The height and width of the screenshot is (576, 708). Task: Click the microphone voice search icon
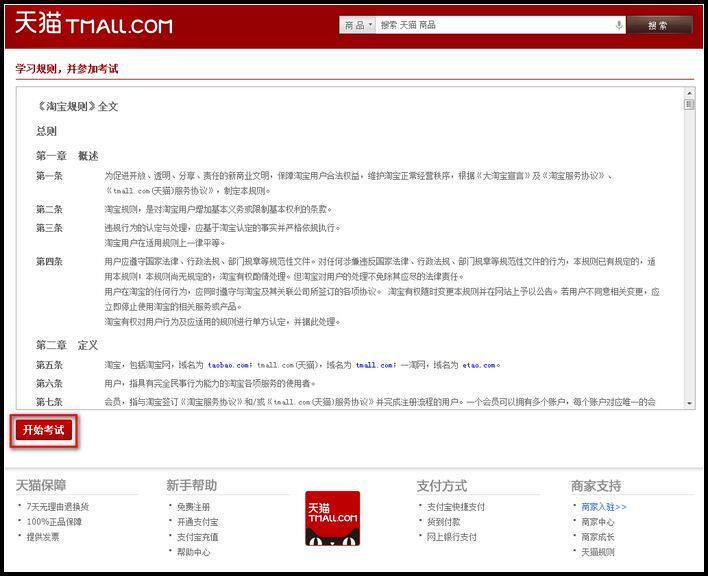pos(619,25)
